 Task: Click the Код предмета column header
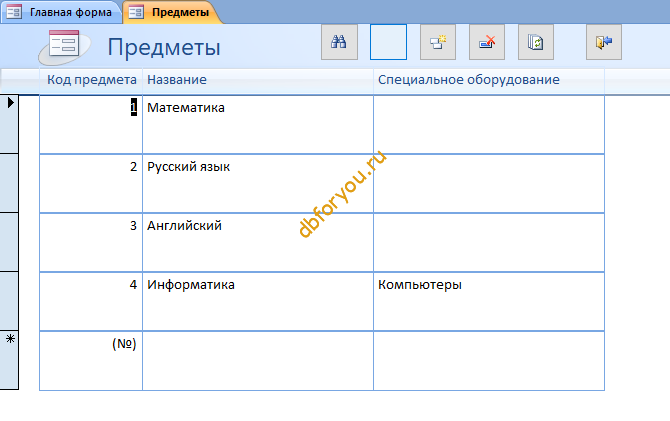point(91,79)
